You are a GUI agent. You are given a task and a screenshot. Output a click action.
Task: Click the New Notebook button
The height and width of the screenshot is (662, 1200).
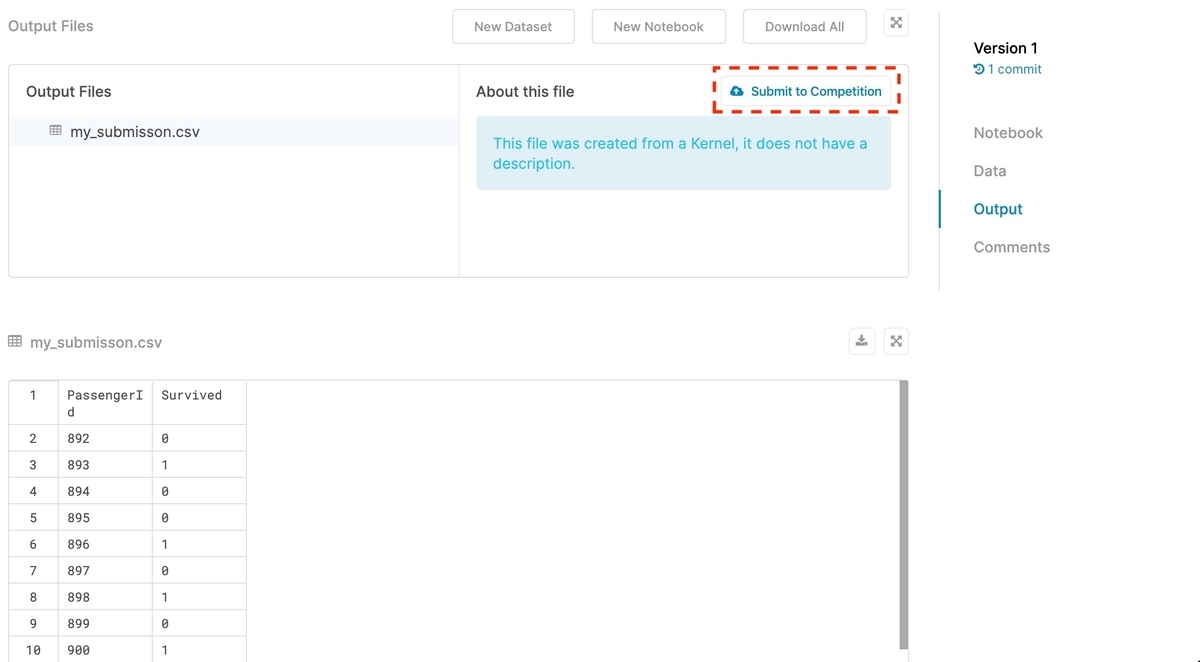tap(658, 27)
